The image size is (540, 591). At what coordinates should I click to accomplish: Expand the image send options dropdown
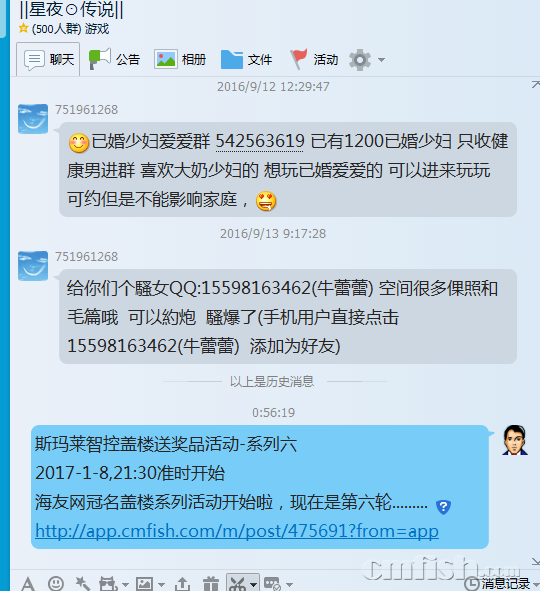point(161,585)
